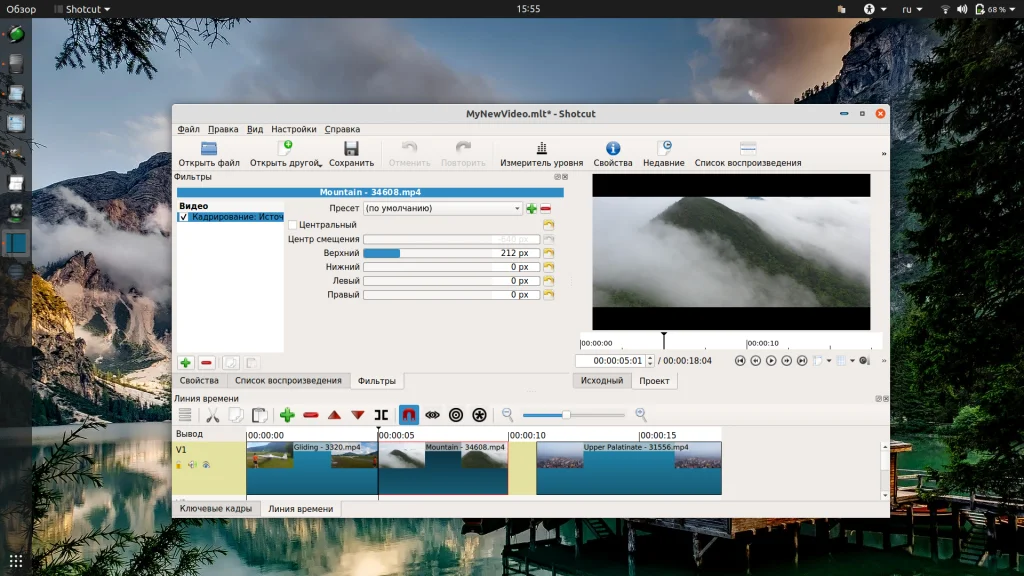The height and width of the screenshot is (576, 1024).
Task: Click the Open File (Открыть файл) icon
Action: click(x=209, y=149)
